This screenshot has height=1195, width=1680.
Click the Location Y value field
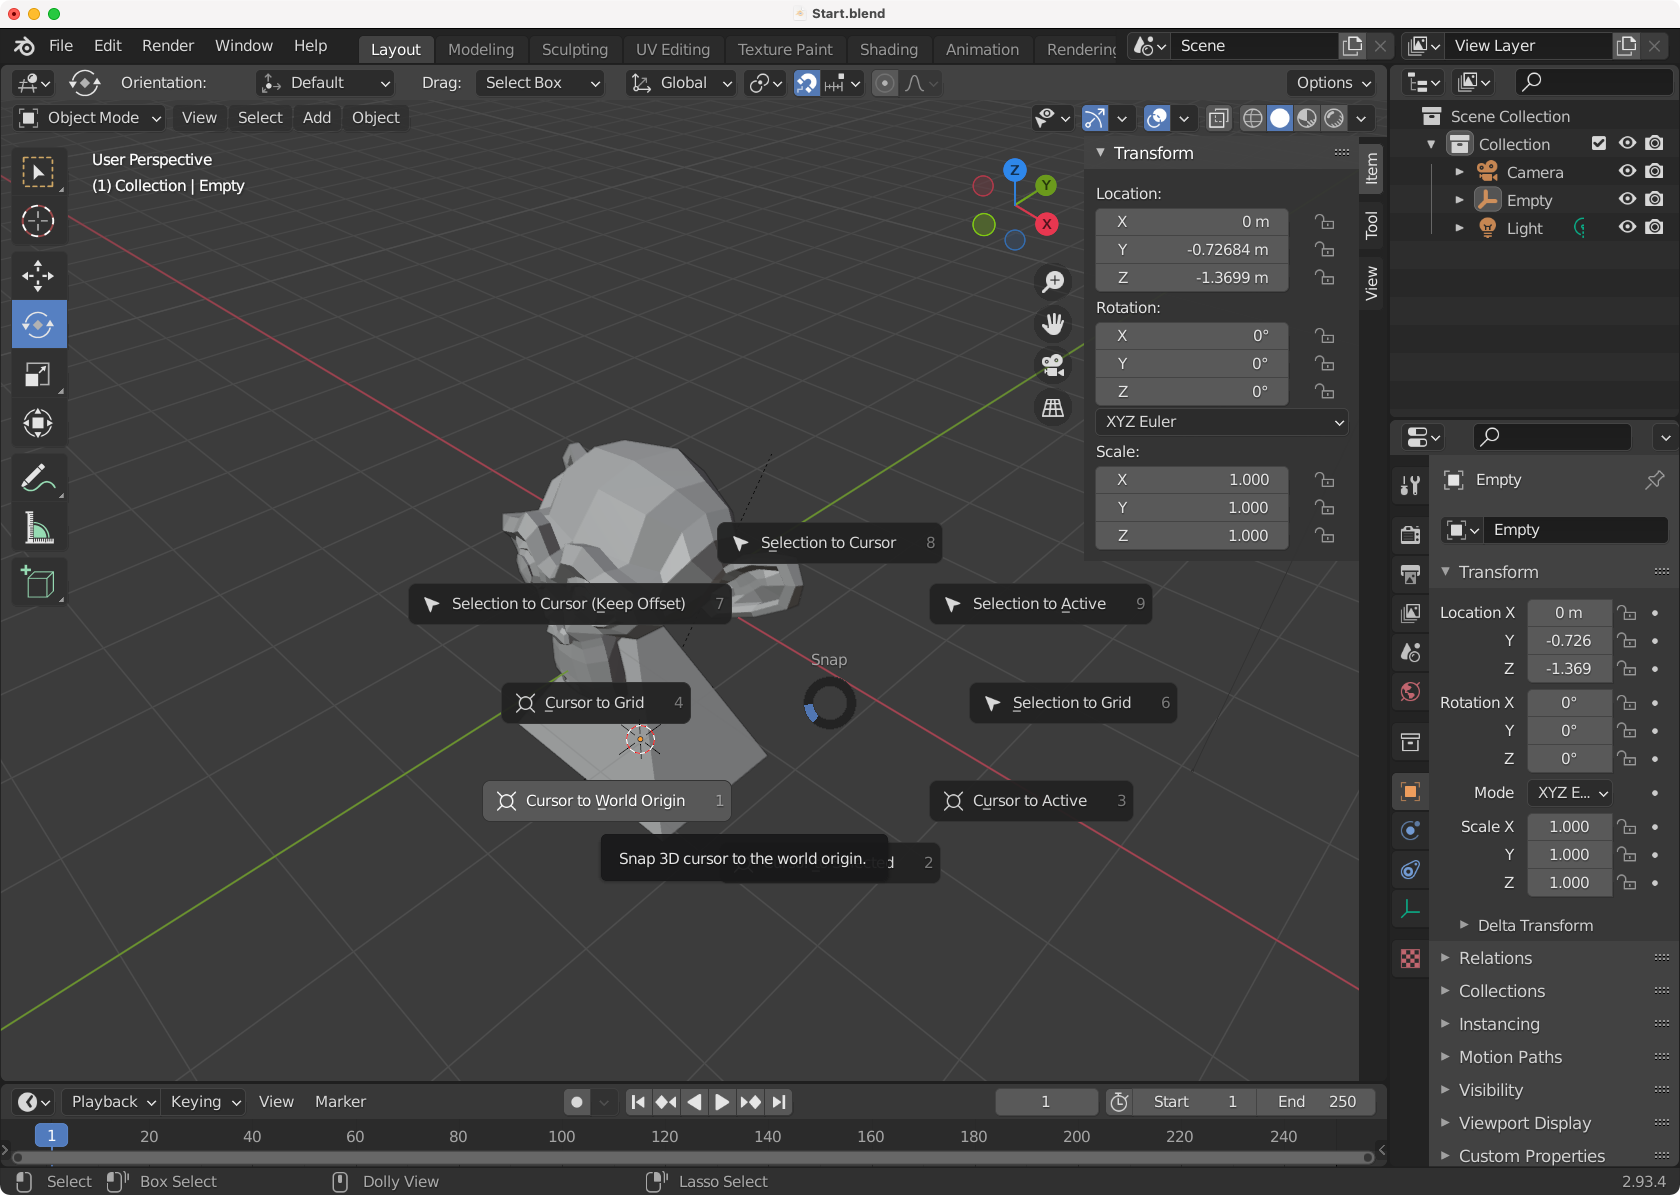[x=1191, y=250]
